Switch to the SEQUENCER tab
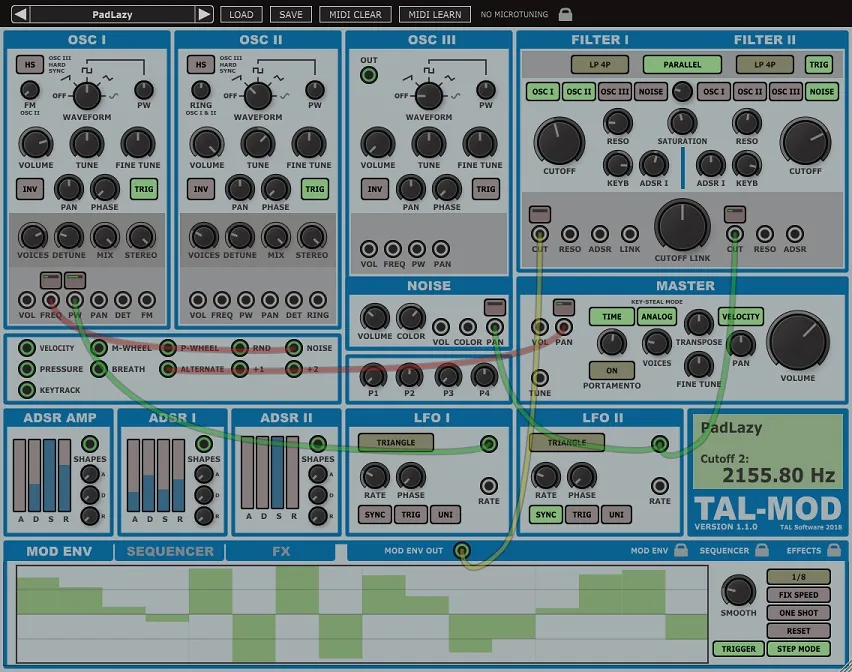The image size is (852, 672). (x=170, y=551)
